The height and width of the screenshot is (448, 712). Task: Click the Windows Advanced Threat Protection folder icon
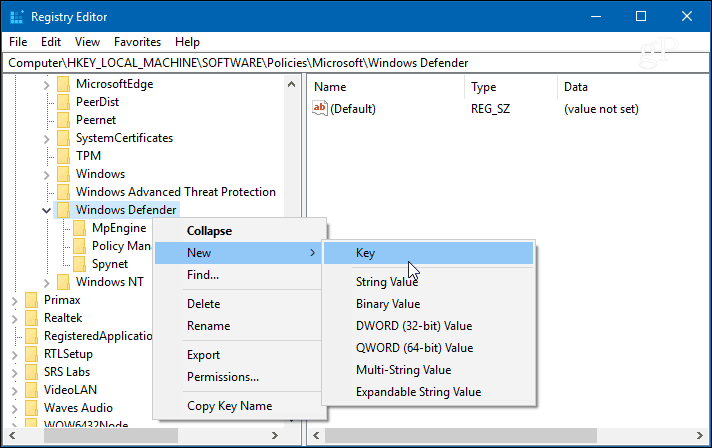64,192
